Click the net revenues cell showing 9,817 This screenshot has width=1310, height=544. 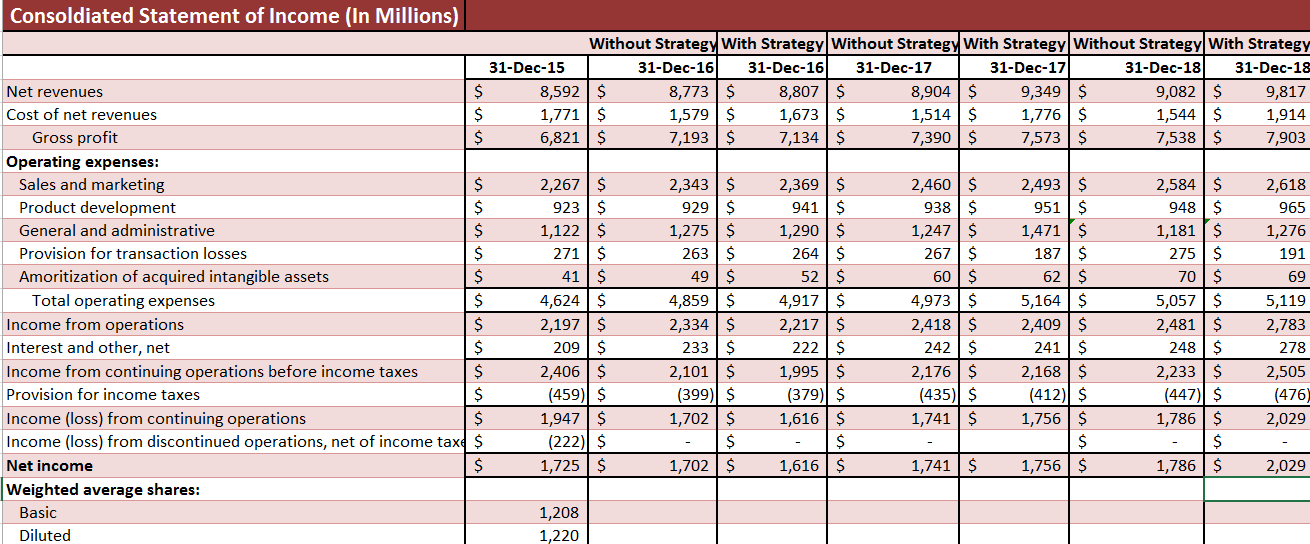[x=1285, y=91]
